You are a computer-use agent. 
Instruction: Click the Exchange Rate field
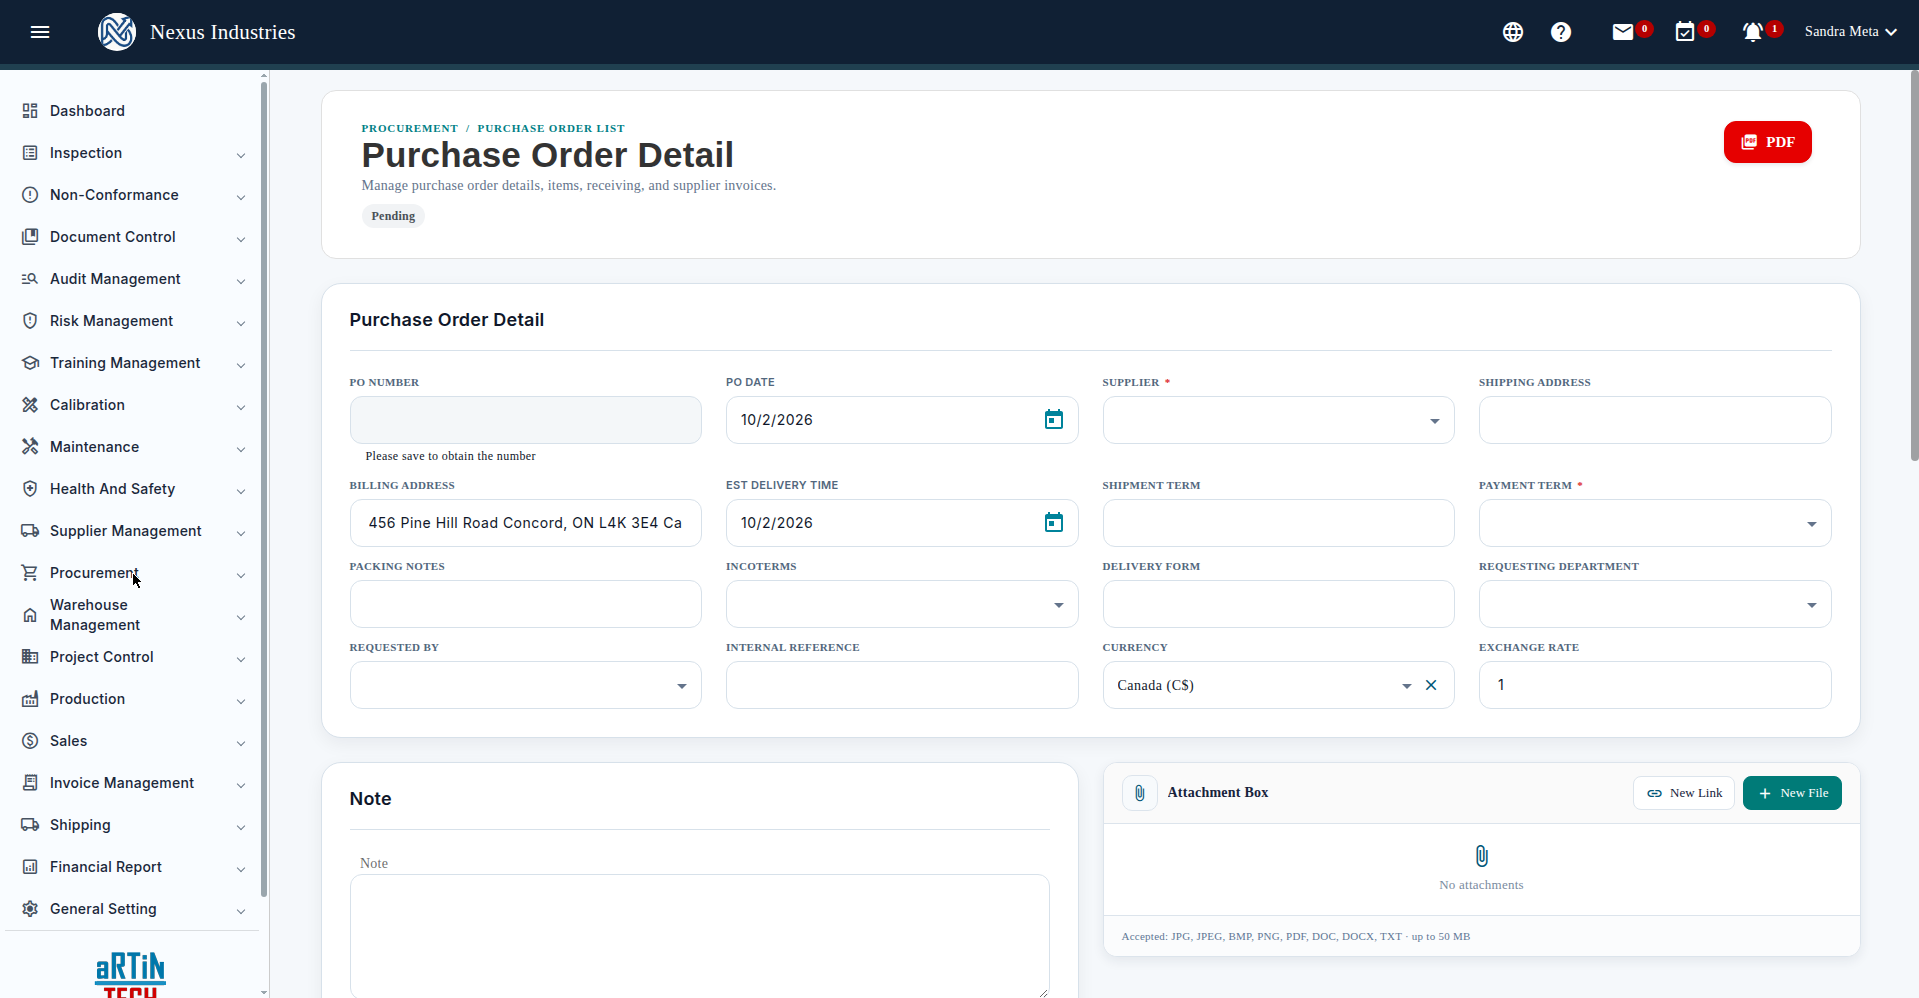[1655, 685]
